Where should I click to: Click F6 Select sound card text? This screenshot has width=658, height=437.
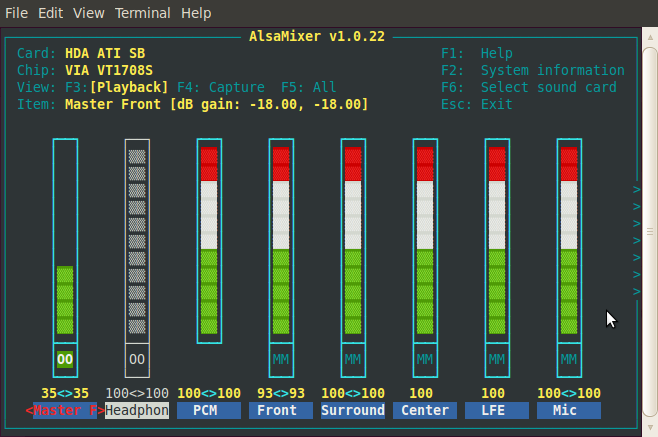tap(529, 87)
